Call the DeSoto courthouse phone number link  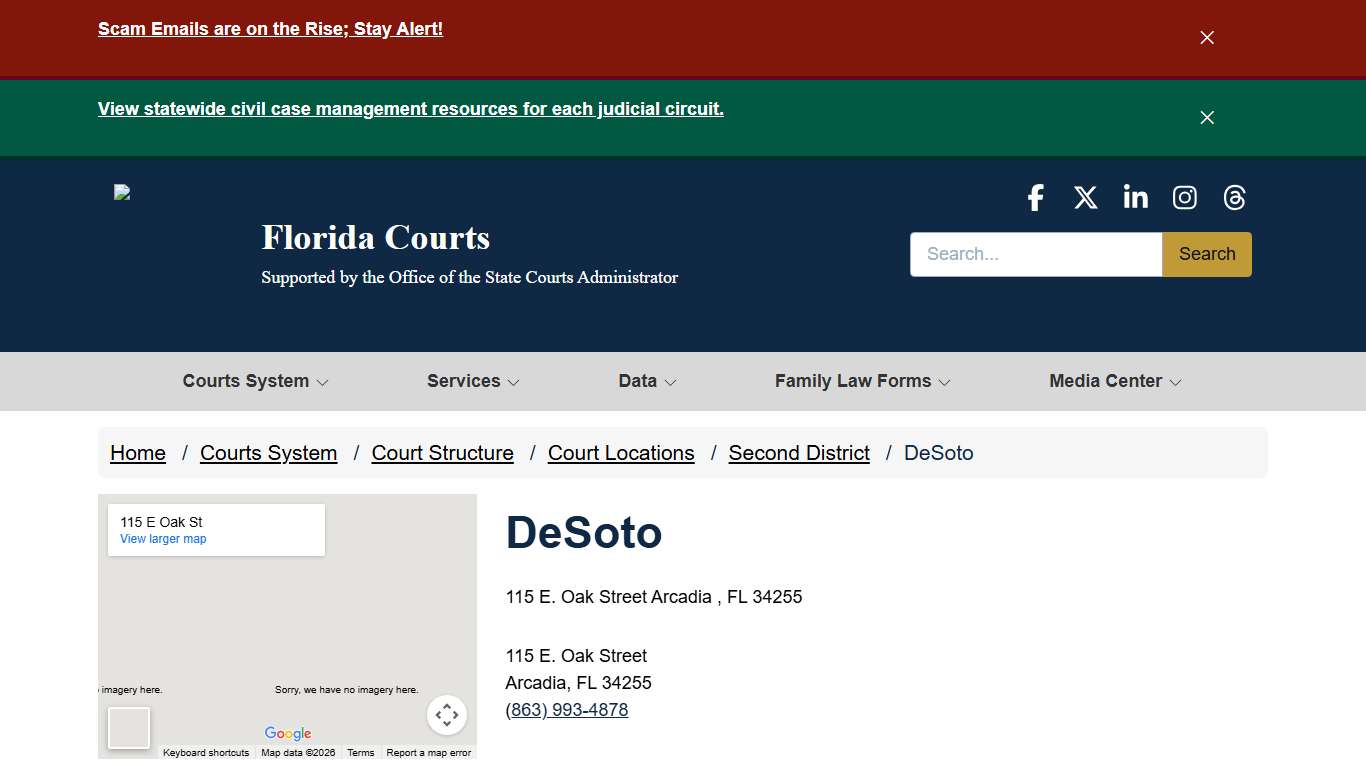coord(566,710)
